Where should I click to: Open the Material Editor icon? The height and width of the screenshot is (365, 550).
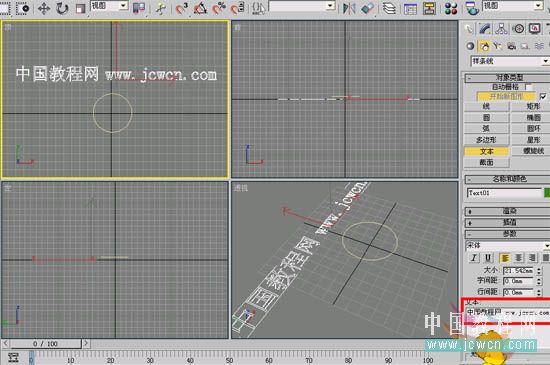coord(451,8)
